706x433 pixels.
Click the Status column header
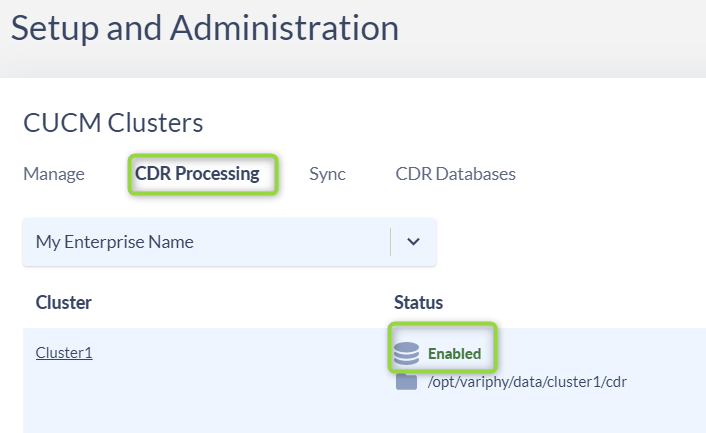pos(418,302)
